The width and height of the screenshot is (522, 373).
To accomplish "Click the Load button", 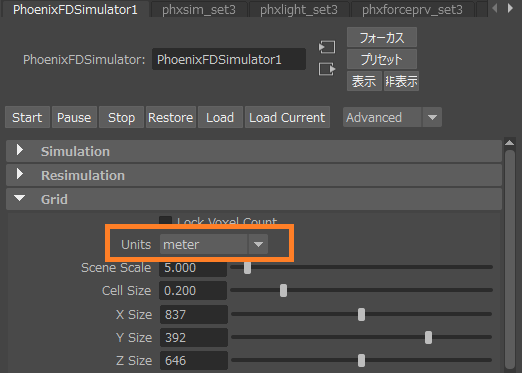I will coord(220,117).
